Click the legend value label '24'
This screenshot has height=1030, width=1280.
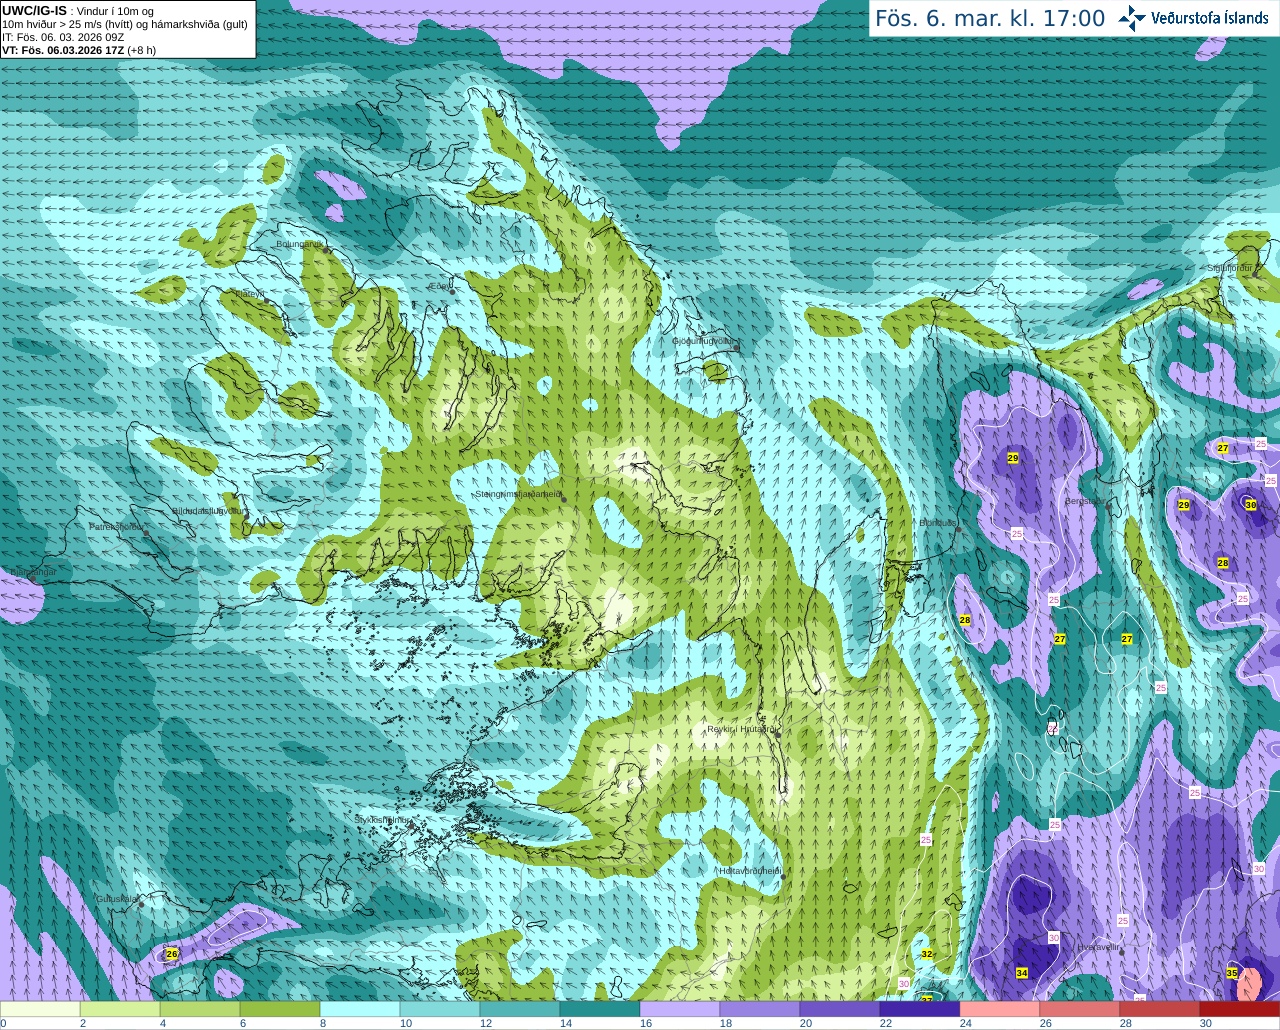pos(966,1023)
